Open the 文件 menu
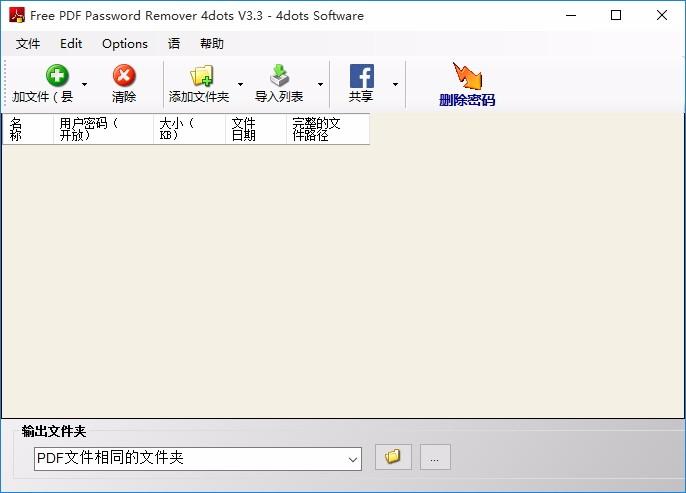Image resolution: width=686 pixels, height=493 pixels. point(28,44)
